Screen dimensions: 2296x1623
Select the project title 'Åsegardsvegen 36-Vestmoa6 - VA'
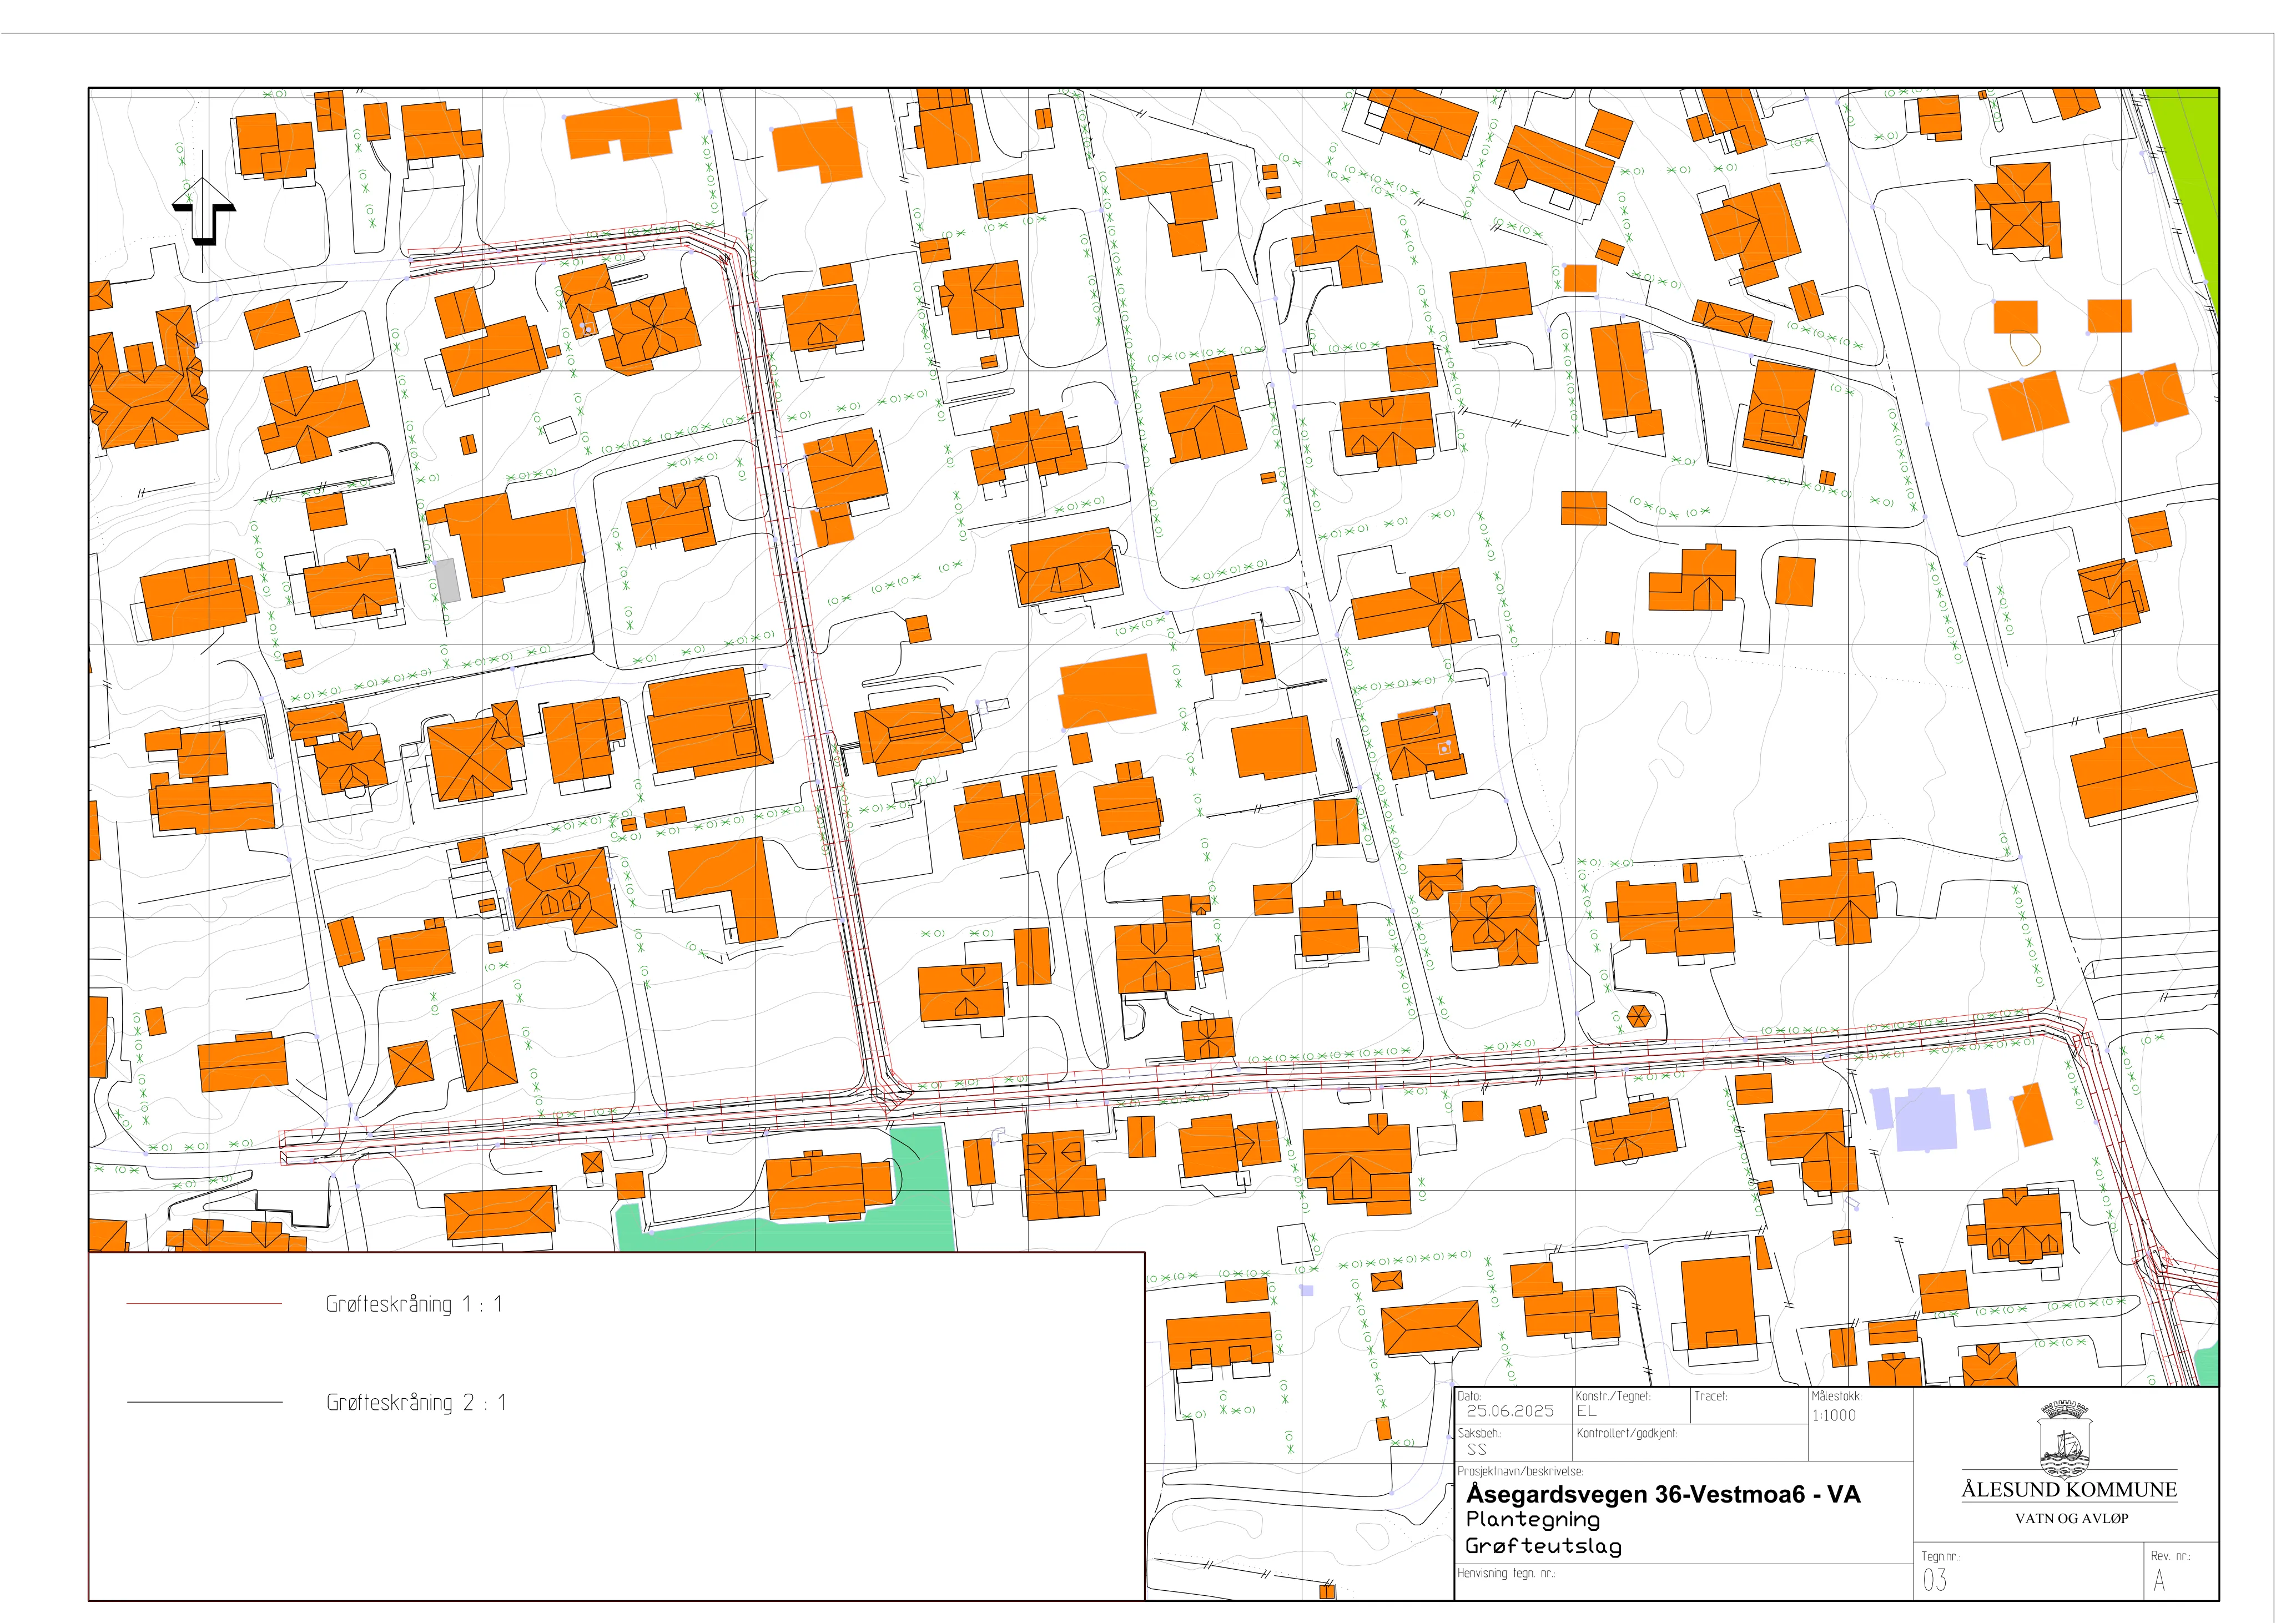pyautogui.click(x=1663, y=1494)
